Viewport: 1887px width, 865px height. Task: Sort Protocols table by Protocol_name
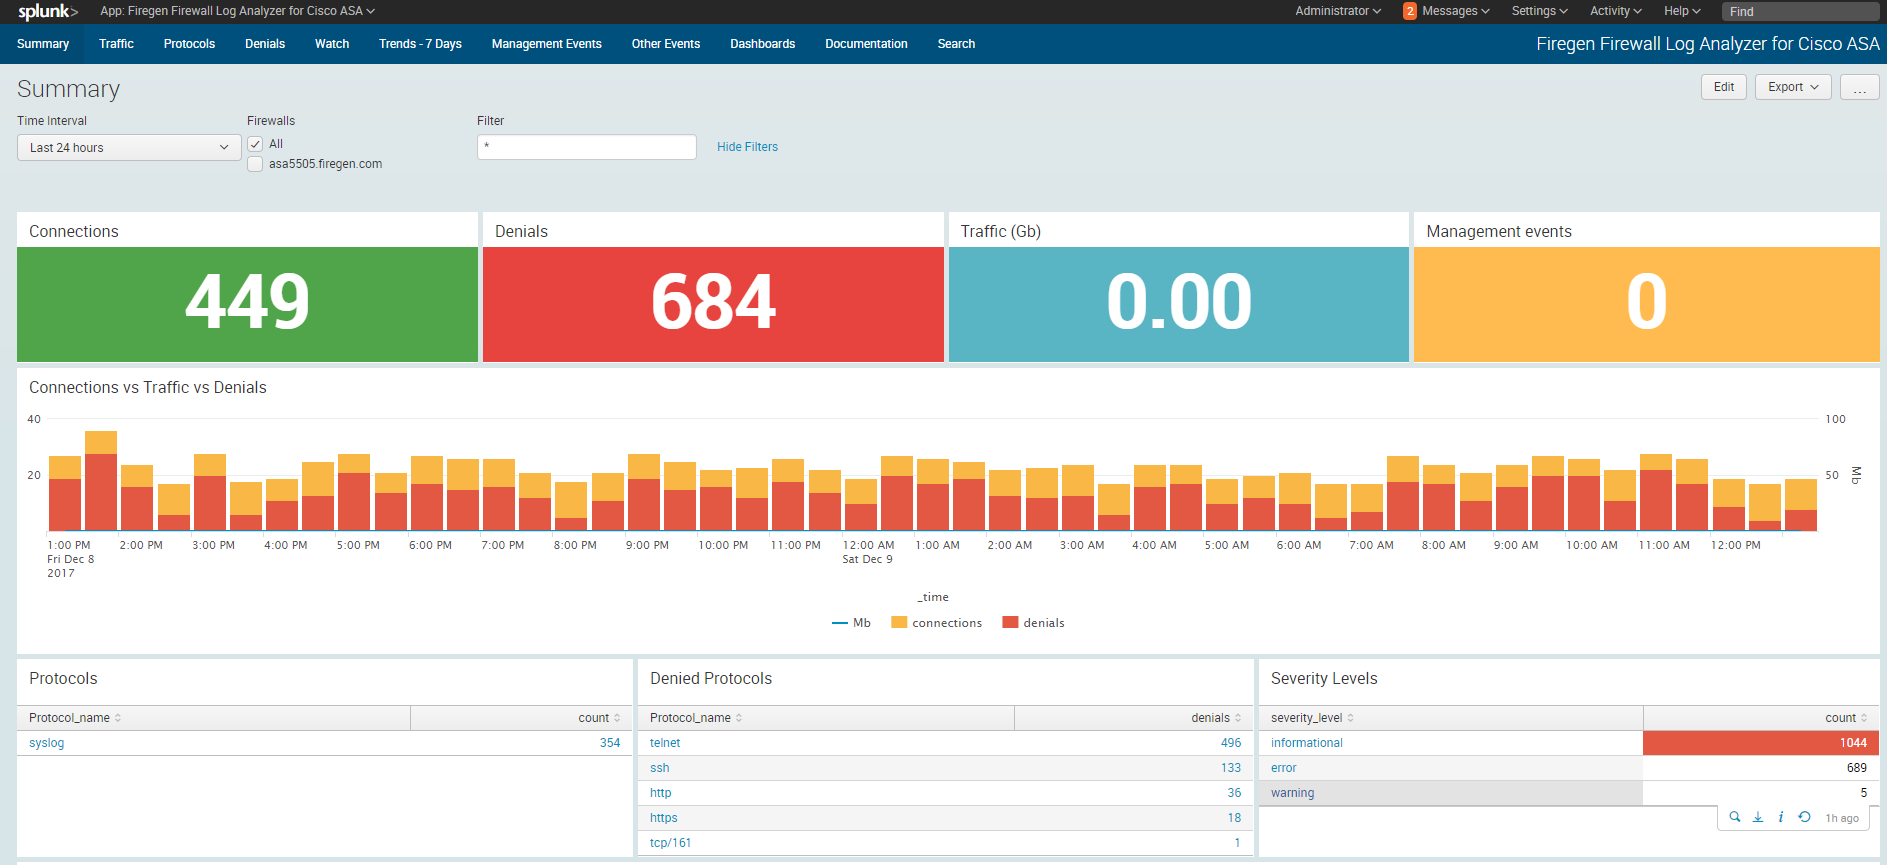(75, 718)
